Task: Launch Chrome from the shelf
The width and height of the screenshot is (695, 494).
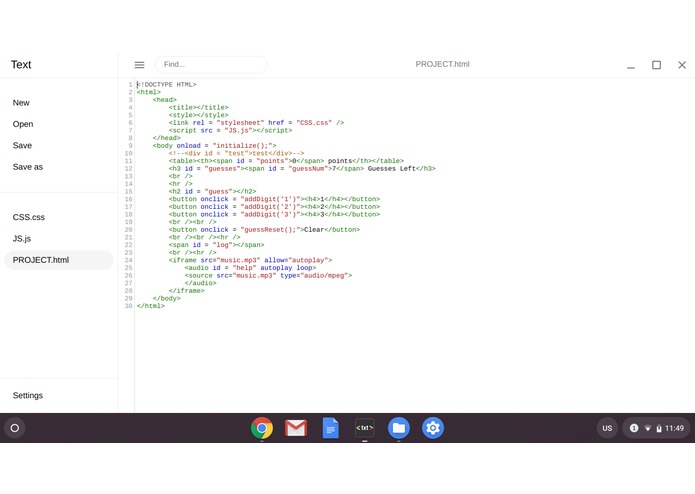Action: 262,428
